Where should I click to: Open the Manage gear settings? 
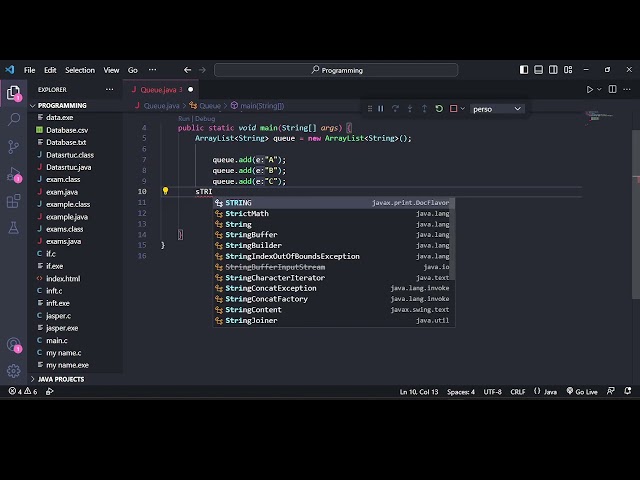pos(13,371)
